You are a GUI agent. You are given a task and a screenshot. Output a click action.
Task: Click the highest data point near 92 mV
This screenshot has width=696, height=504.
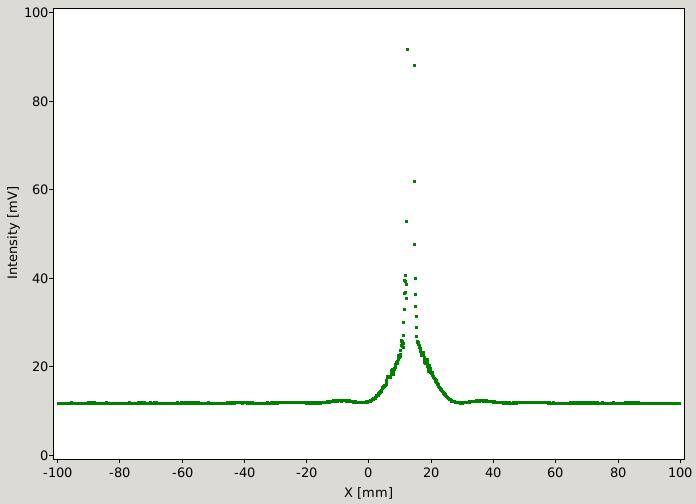[x=407, y=49]
